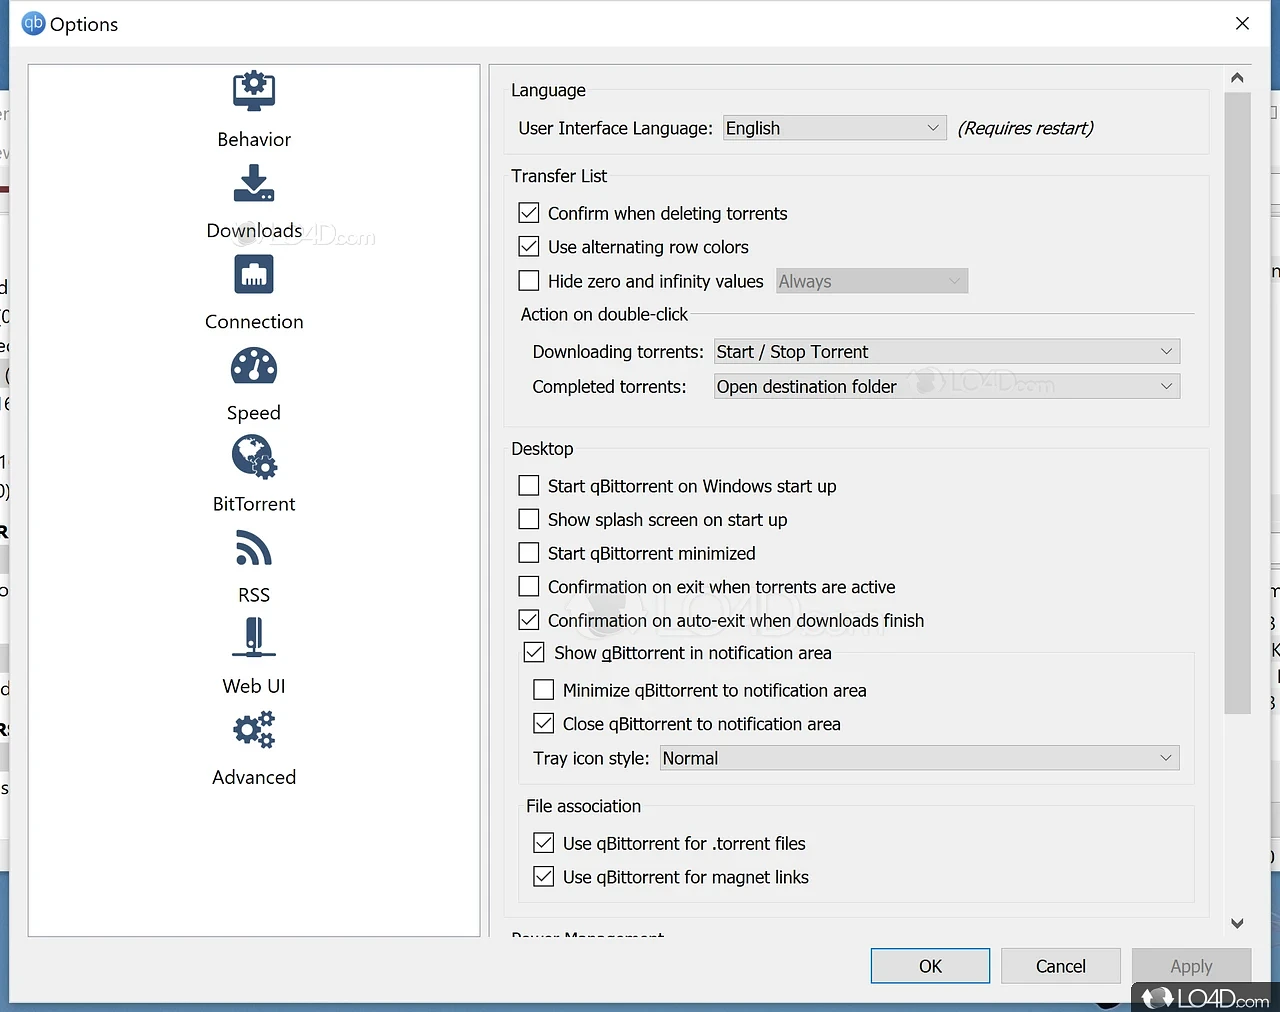This screenshot has width=1280, height=1012.
Task: Toggle Confirmation on auto-exit when downloads finish
Action: [529, 620]
